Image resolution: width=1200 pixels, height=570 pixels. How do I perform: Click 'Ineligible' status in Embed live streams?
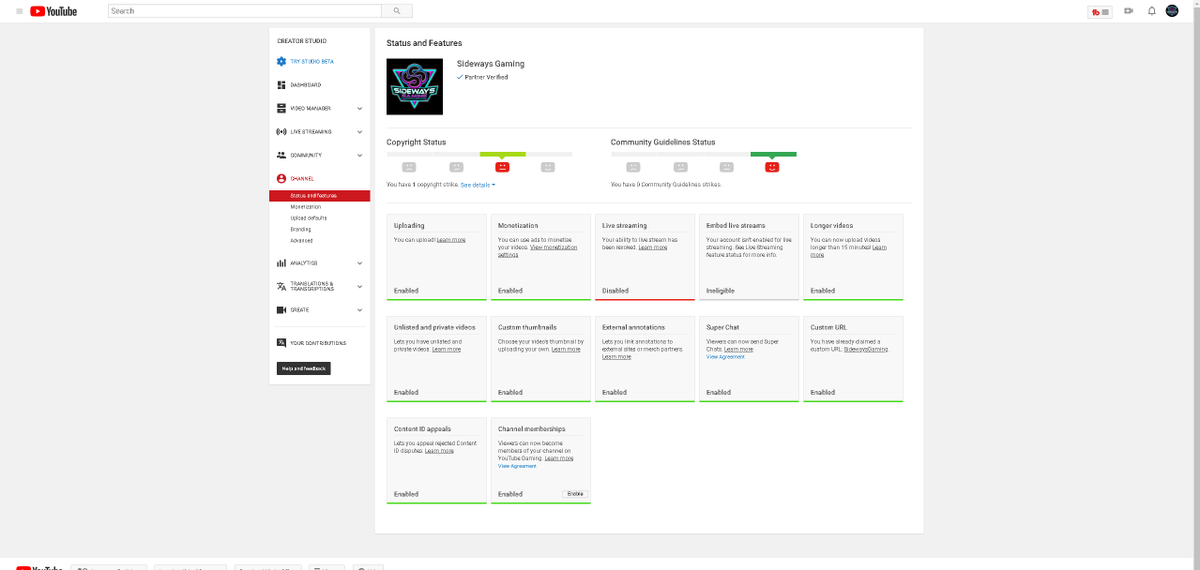click(x=720, y=291)
